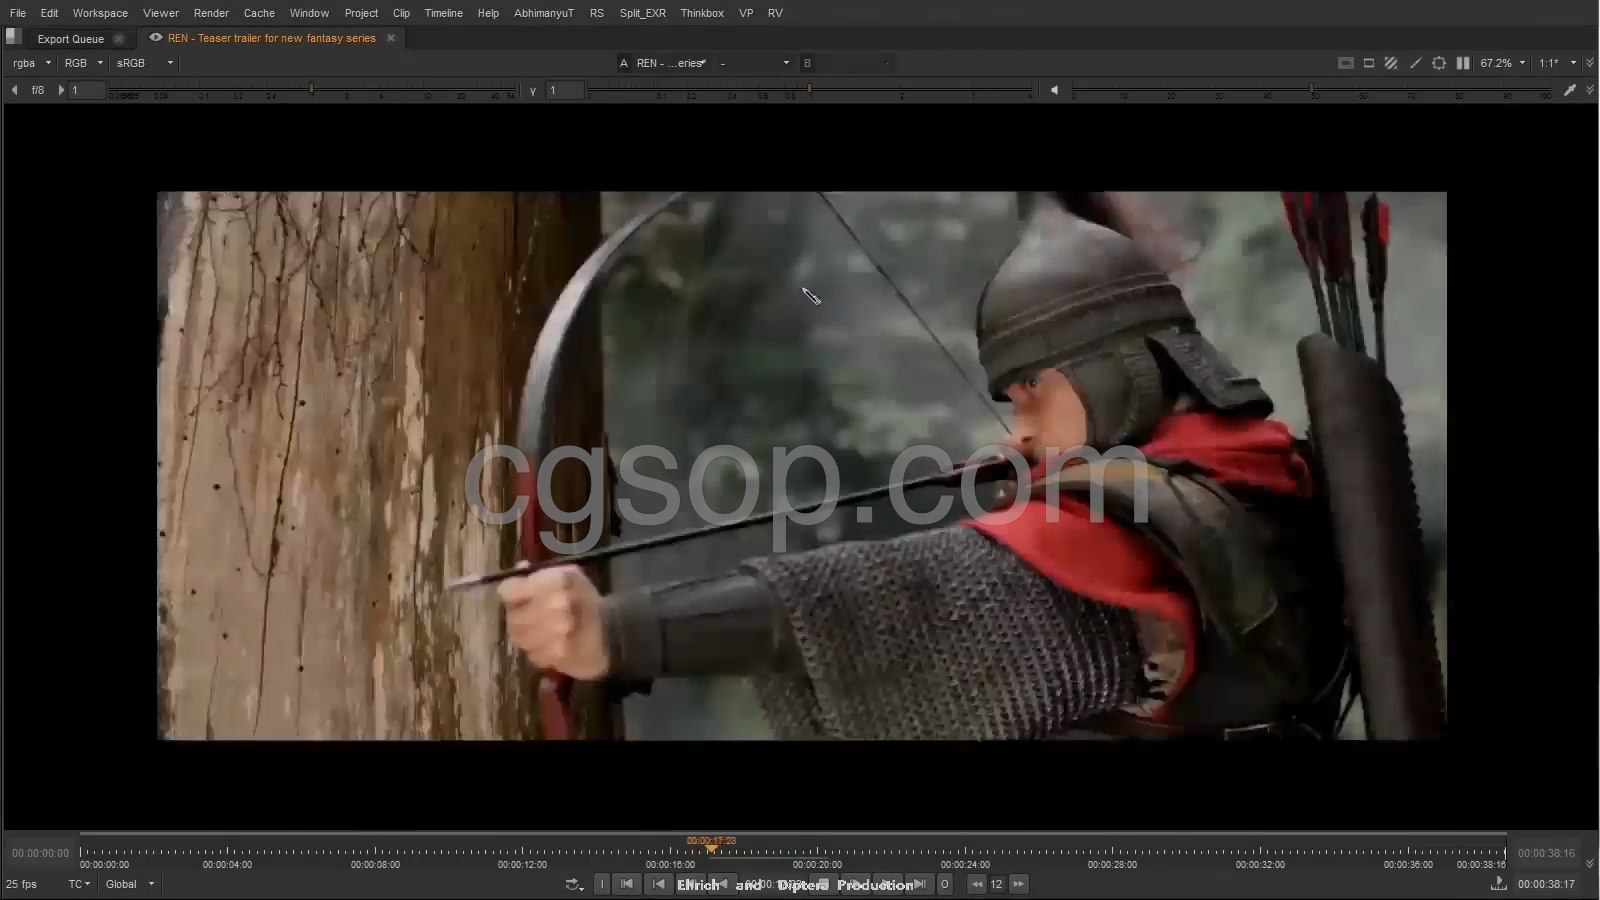Switch to the Export Queue tab
The image size is (1600, 900).
click(71, 39)
